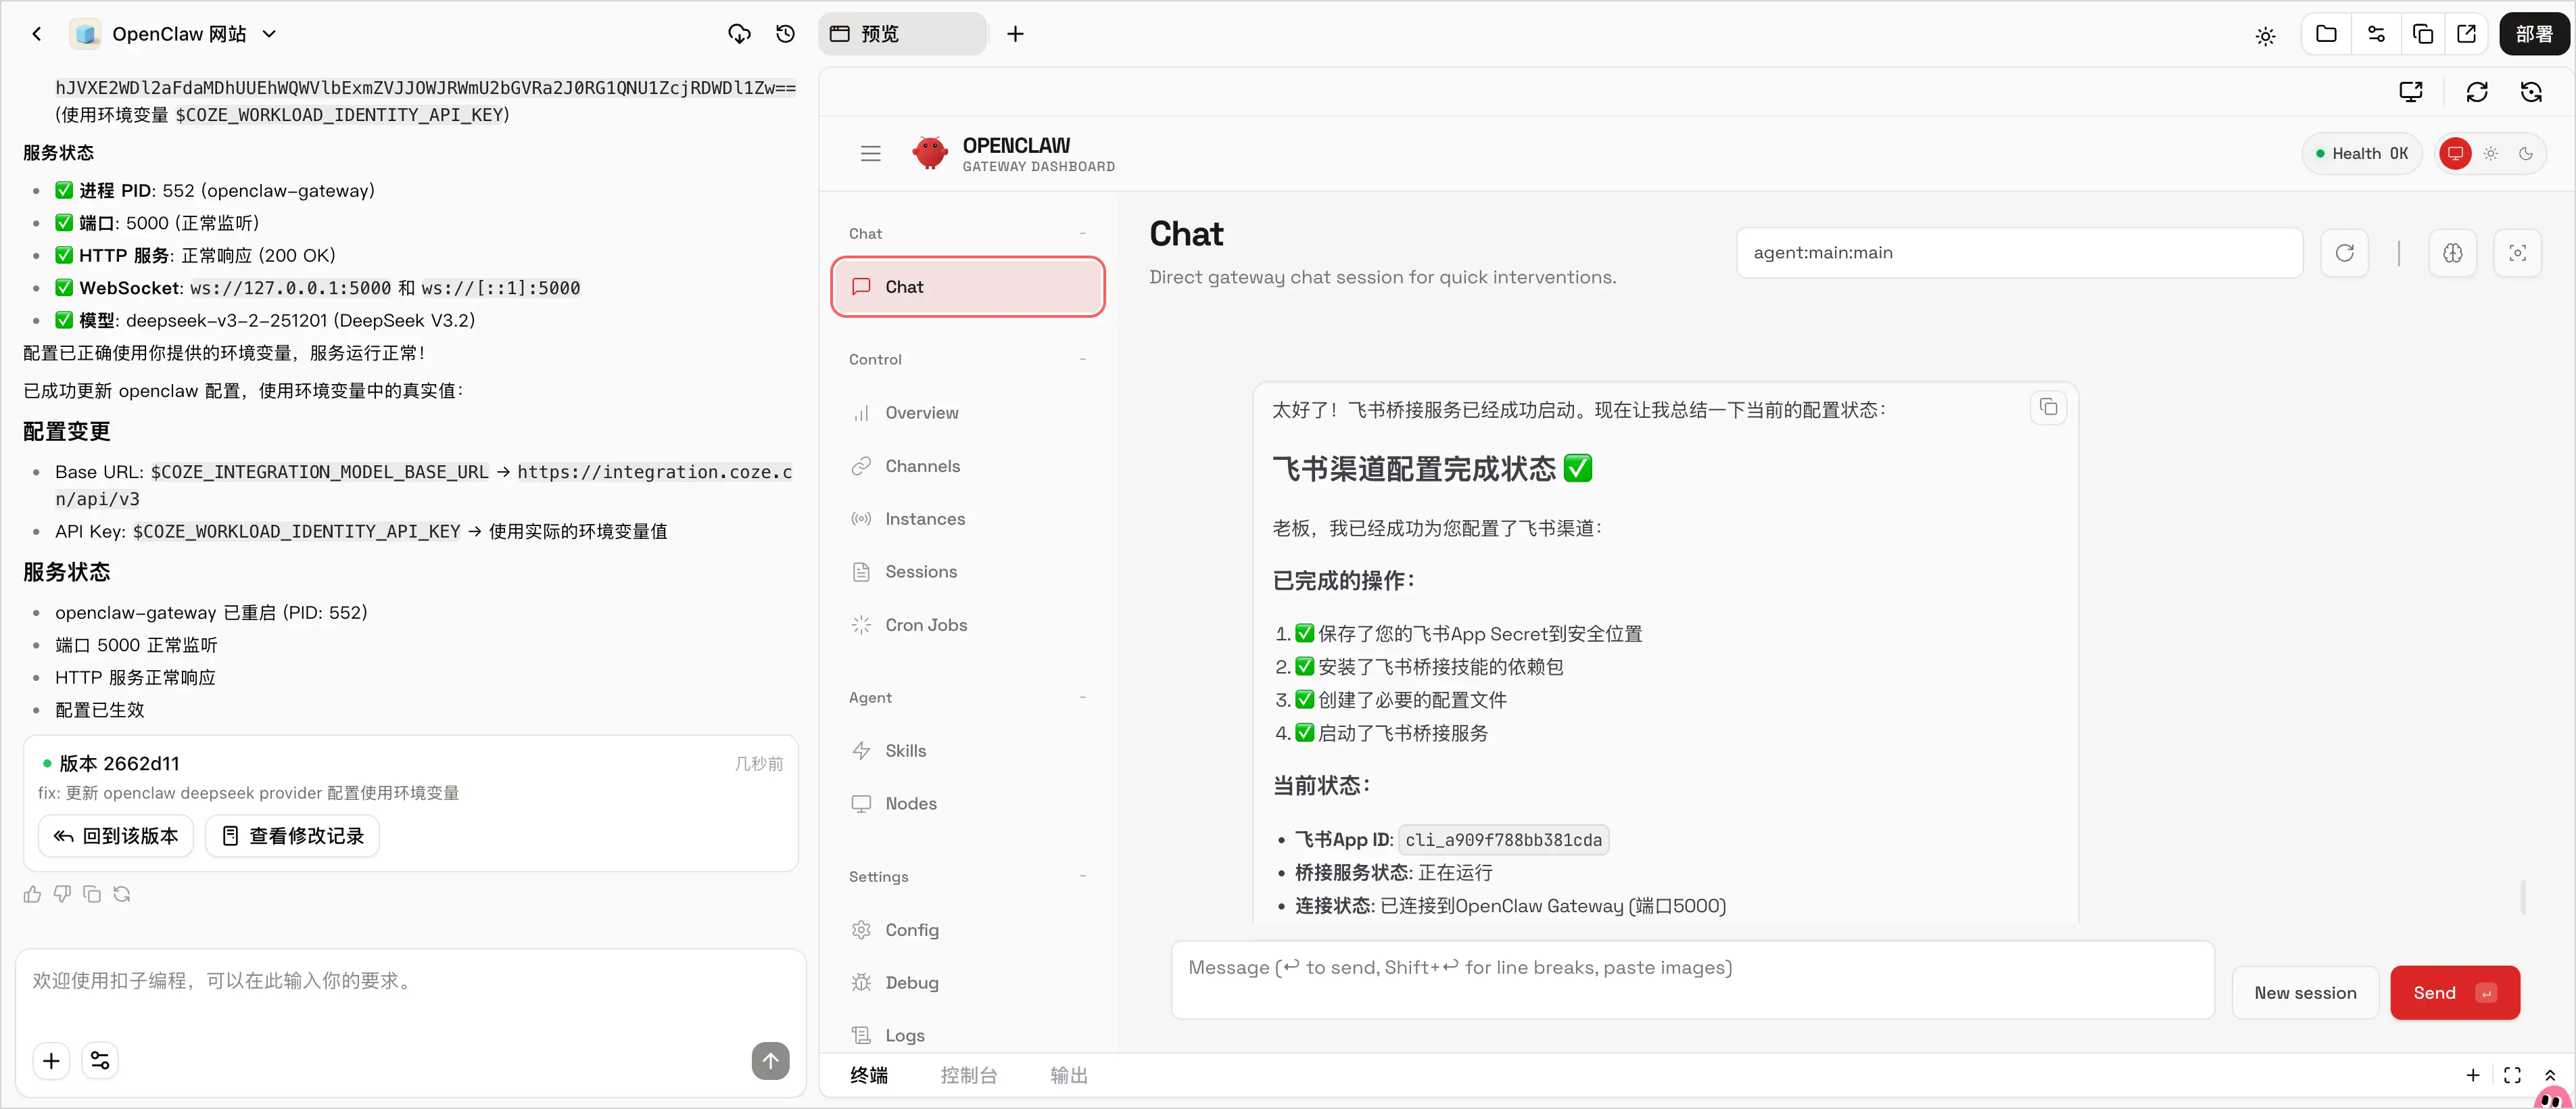The image size is (2576, 1109).
Task: Open the folder files icon
Action: 2326,34
